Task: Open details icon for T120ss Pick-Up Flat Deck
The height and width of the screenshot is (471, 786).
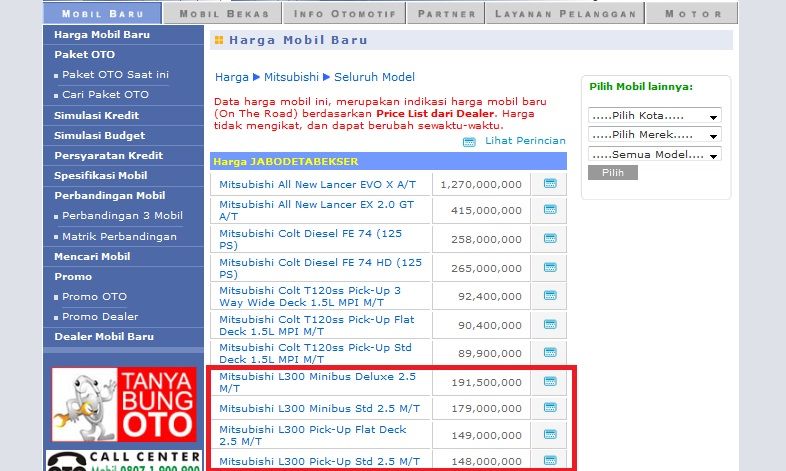Action: (x=550, y=325)
